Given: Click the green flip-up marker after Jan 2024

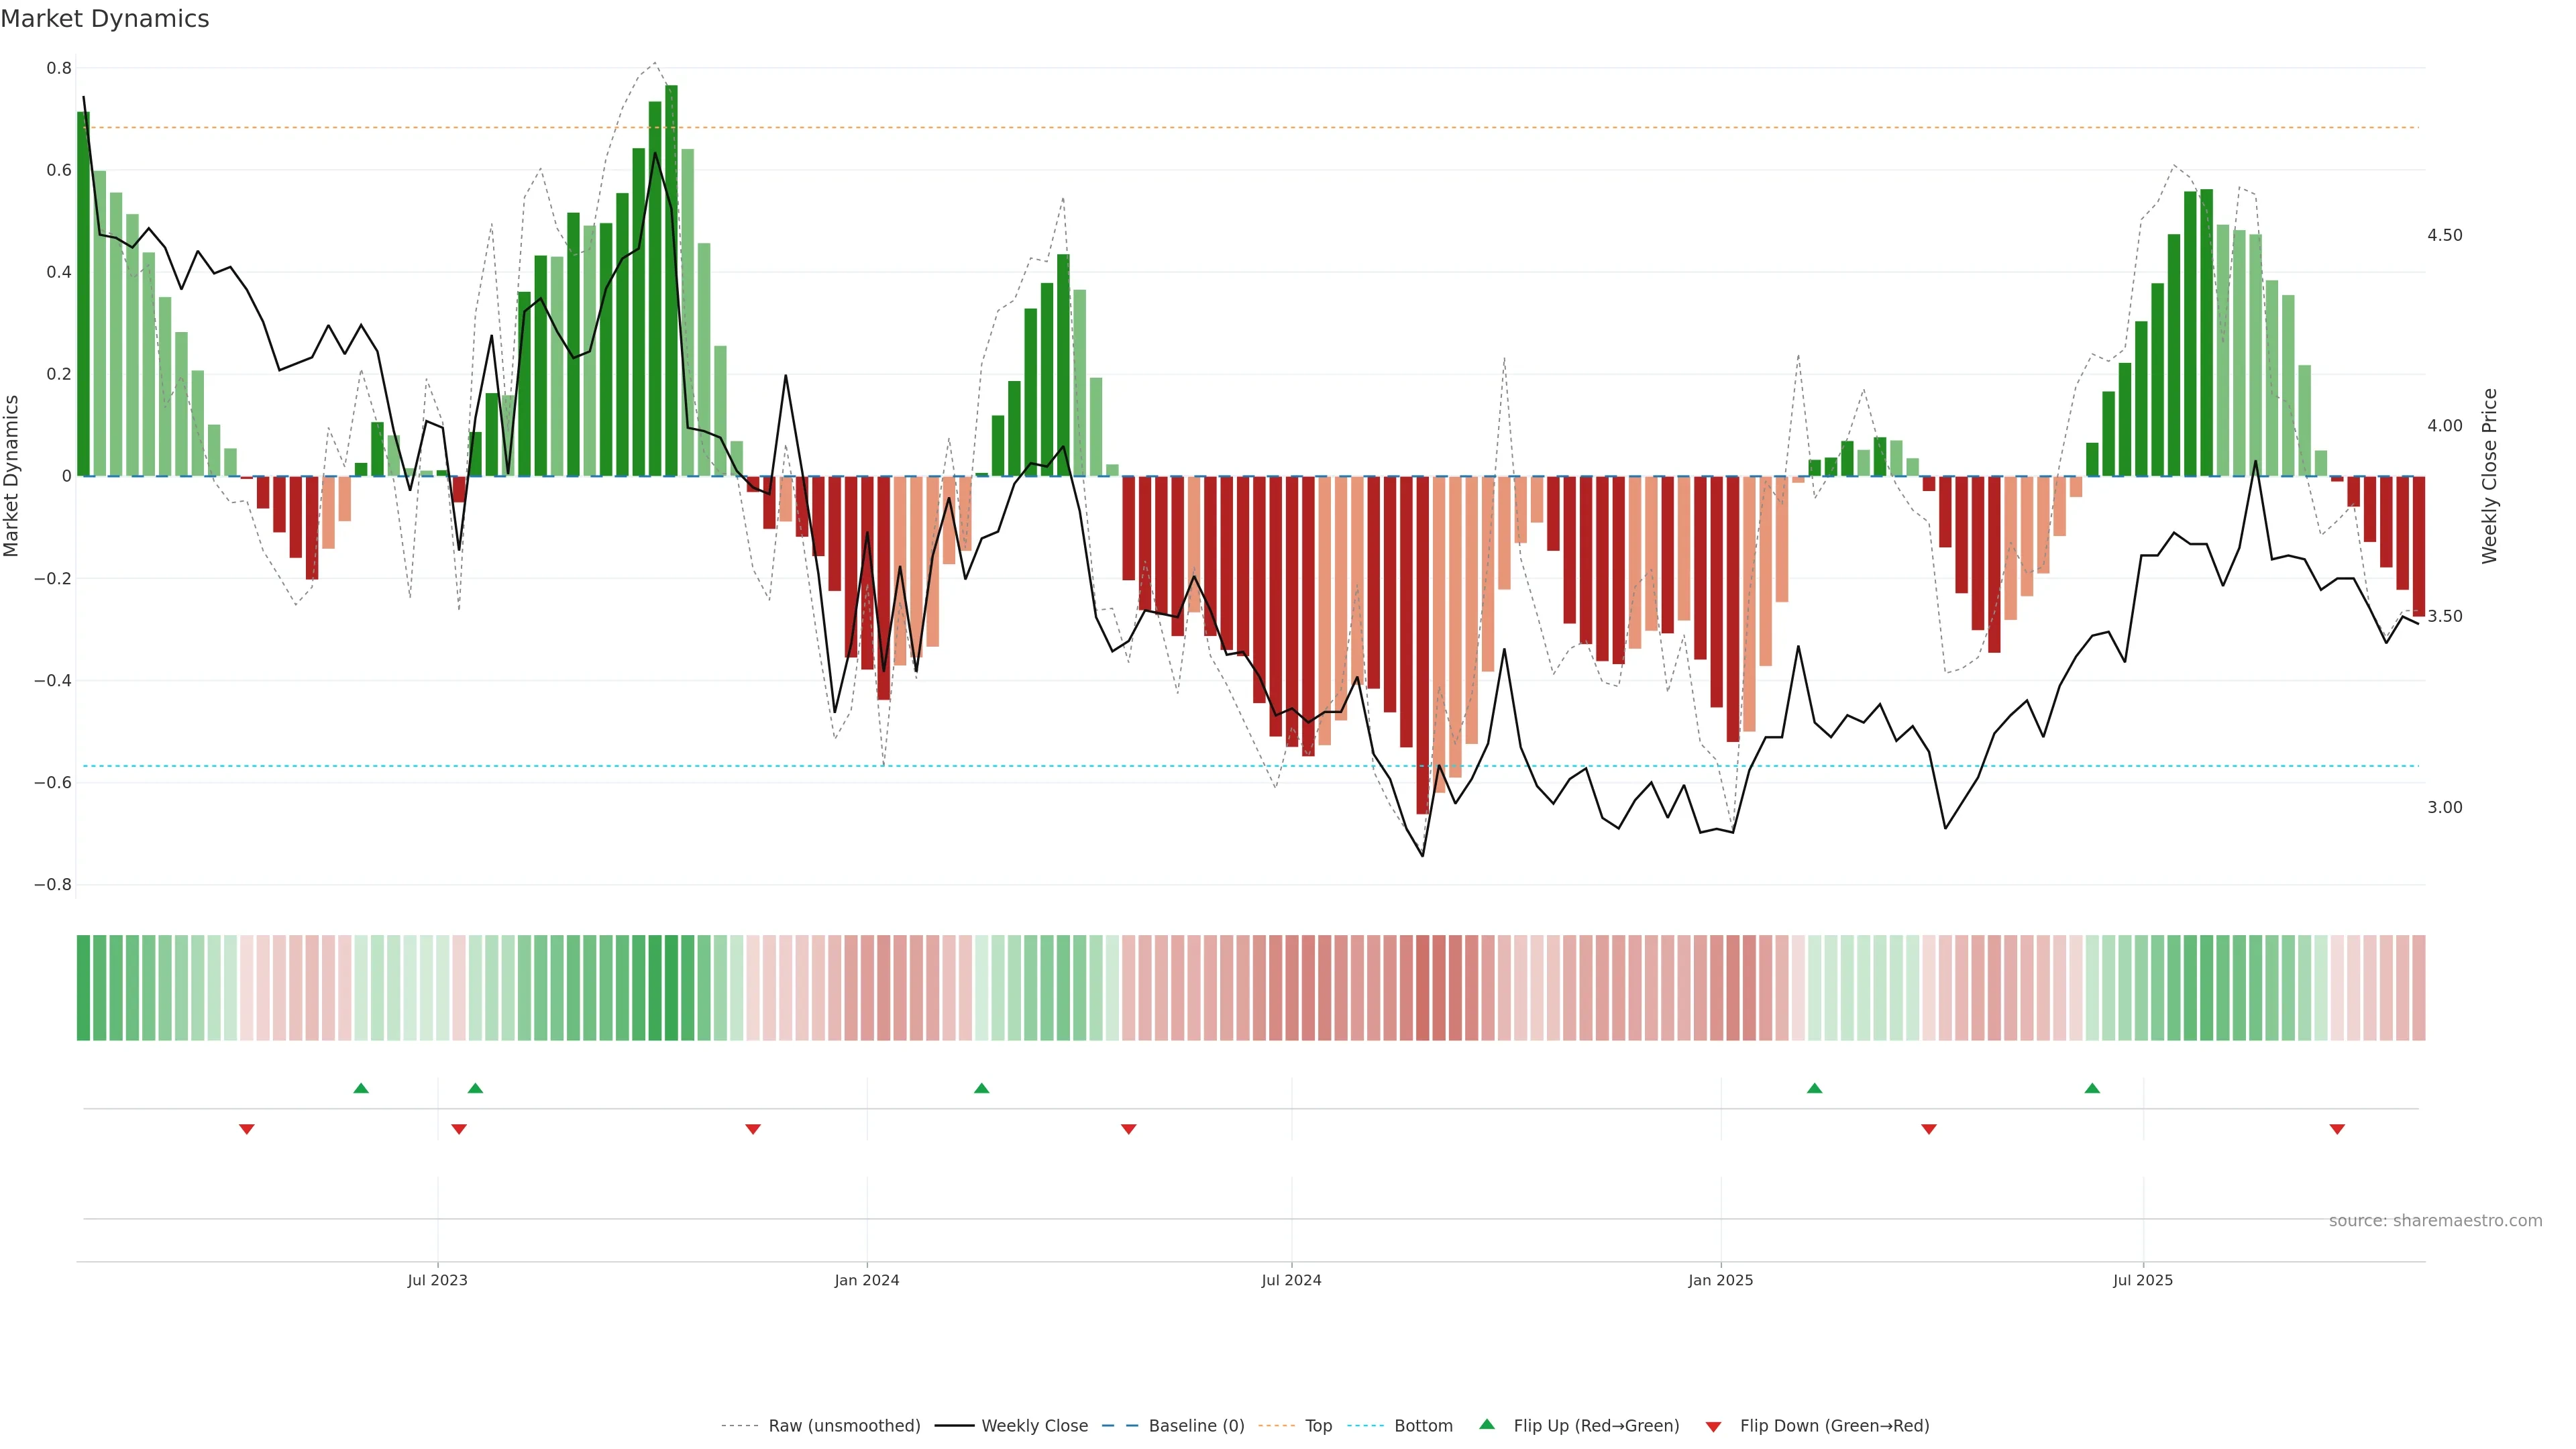Looking at the screenshot, I should tap(981, 1088).
